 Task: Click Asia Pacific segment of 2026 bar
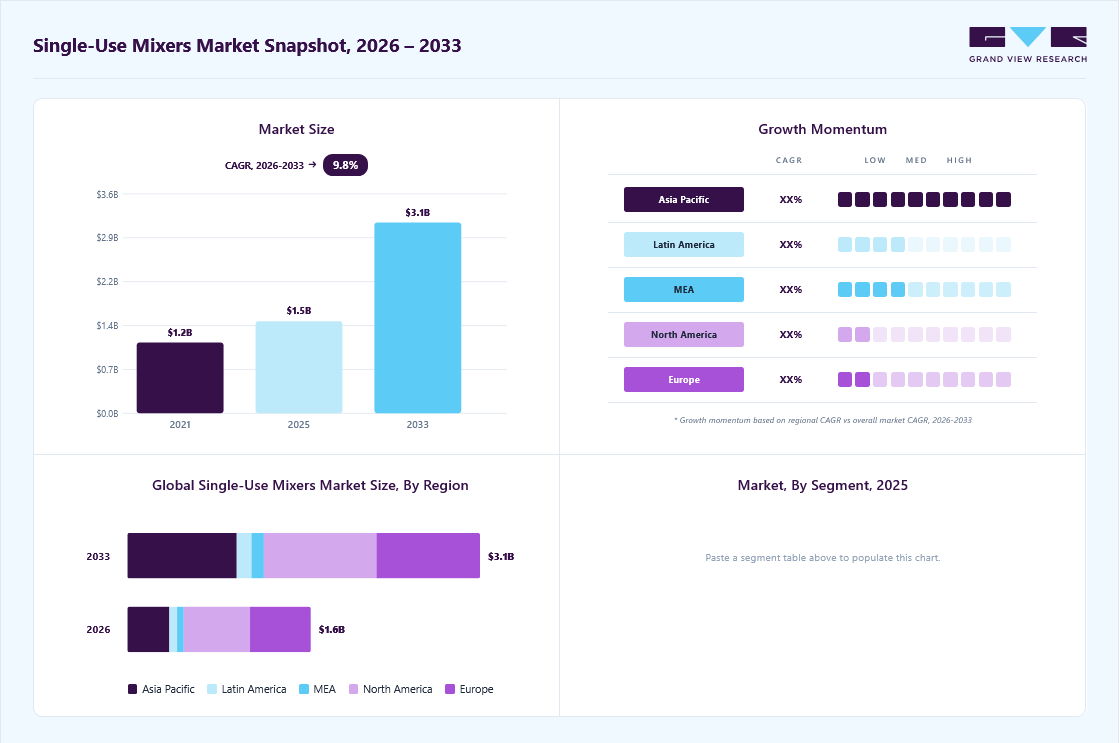149,629
